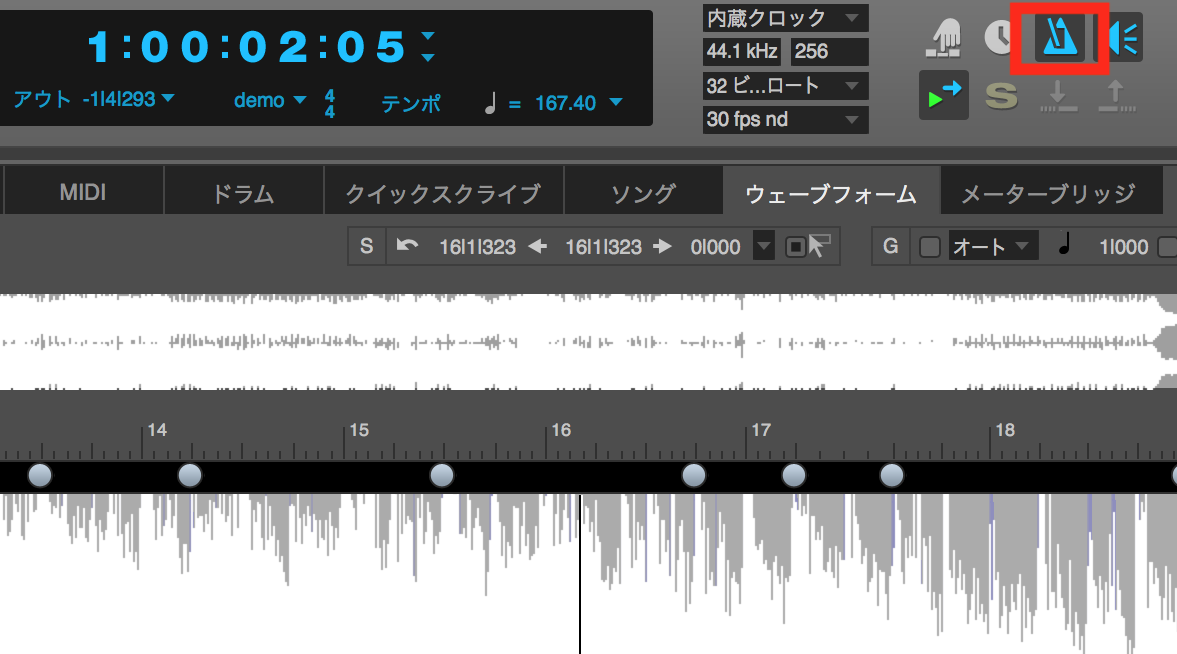Click the step record hand icon

click(x=943, y=38)
